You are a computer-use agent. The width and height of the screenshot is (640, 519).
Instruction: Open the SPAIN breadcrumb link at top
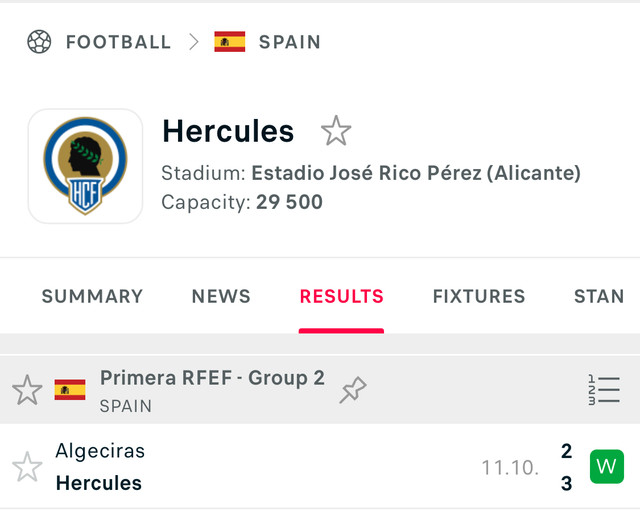click(x=289, y=42)
